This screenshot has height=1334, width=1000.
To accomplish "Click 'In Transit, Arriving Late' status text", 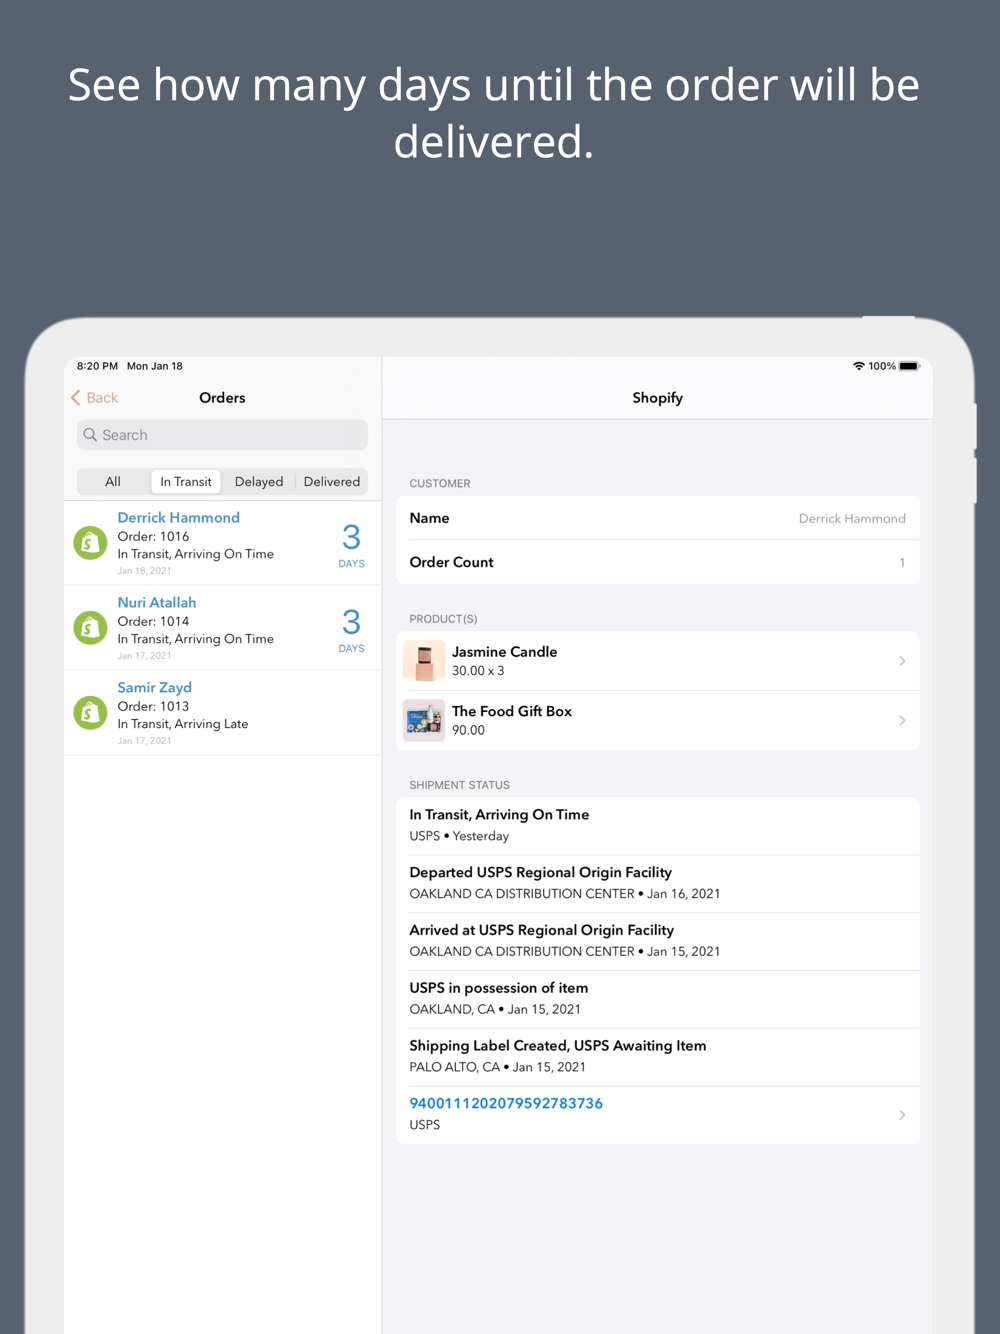I will pyautogui.click(x=183, y=724).
